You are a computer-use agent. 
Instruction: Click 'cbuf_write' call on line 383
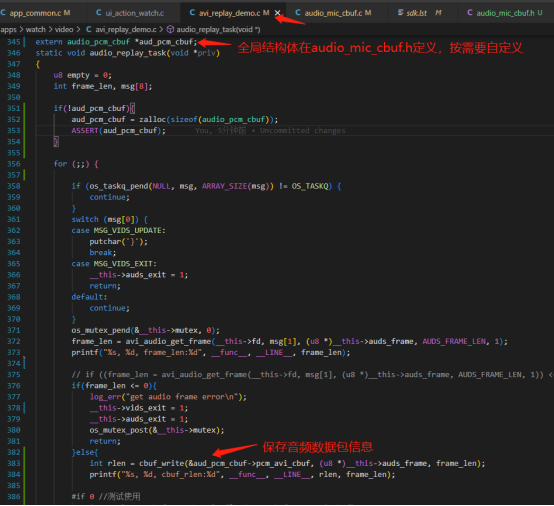pyautogui.click(x=161, y=463)
